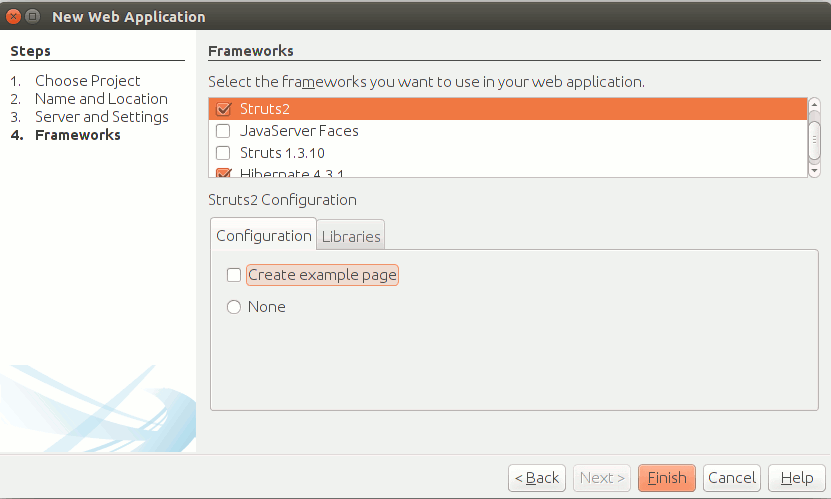Switch to the Libraries tab
This screenshot has width=831, height=499.
(x=351, y=236)
